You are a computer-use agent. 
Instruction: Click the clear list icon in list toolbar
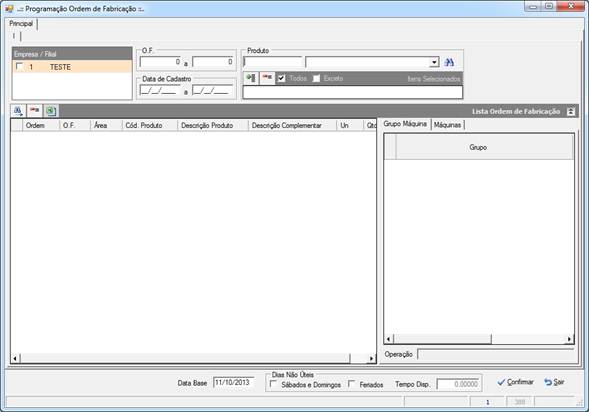tap(35, 111)
